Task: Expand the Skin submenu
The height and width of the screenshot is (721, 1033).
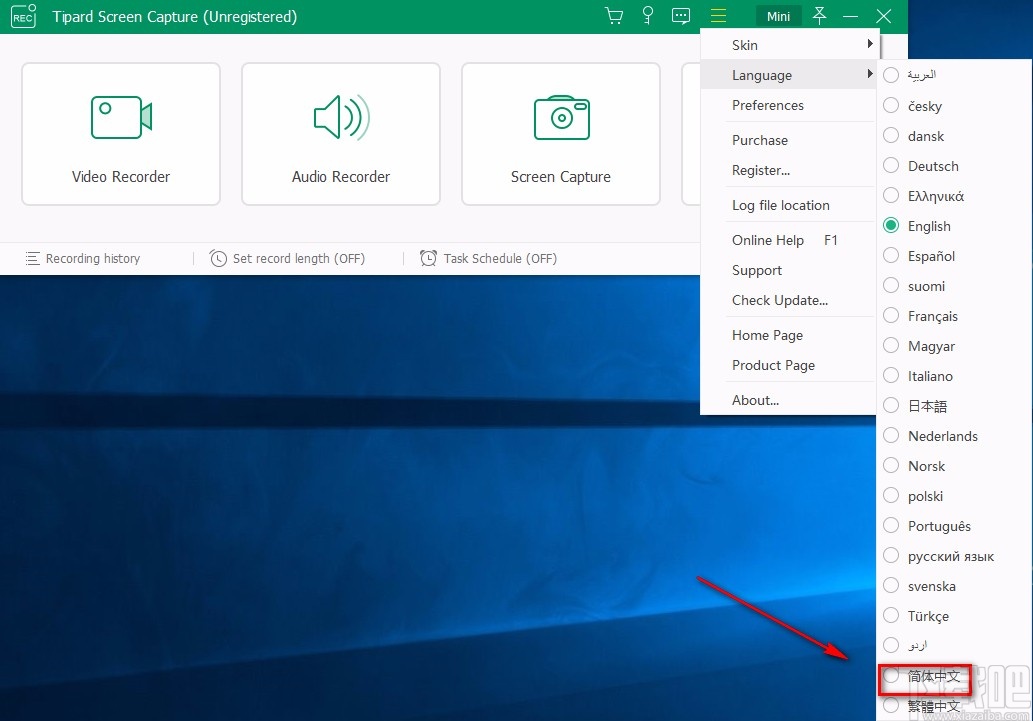Action: 788,45
